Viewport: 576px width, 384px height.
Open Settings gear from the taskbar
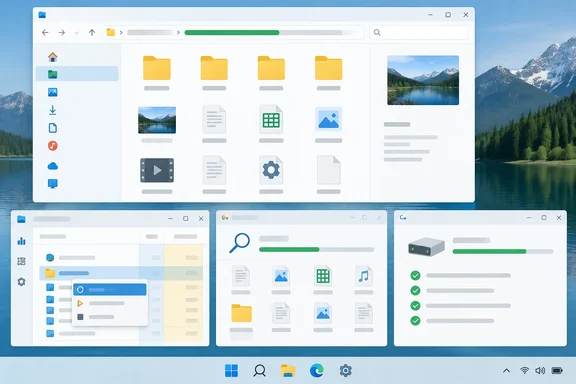345,370
